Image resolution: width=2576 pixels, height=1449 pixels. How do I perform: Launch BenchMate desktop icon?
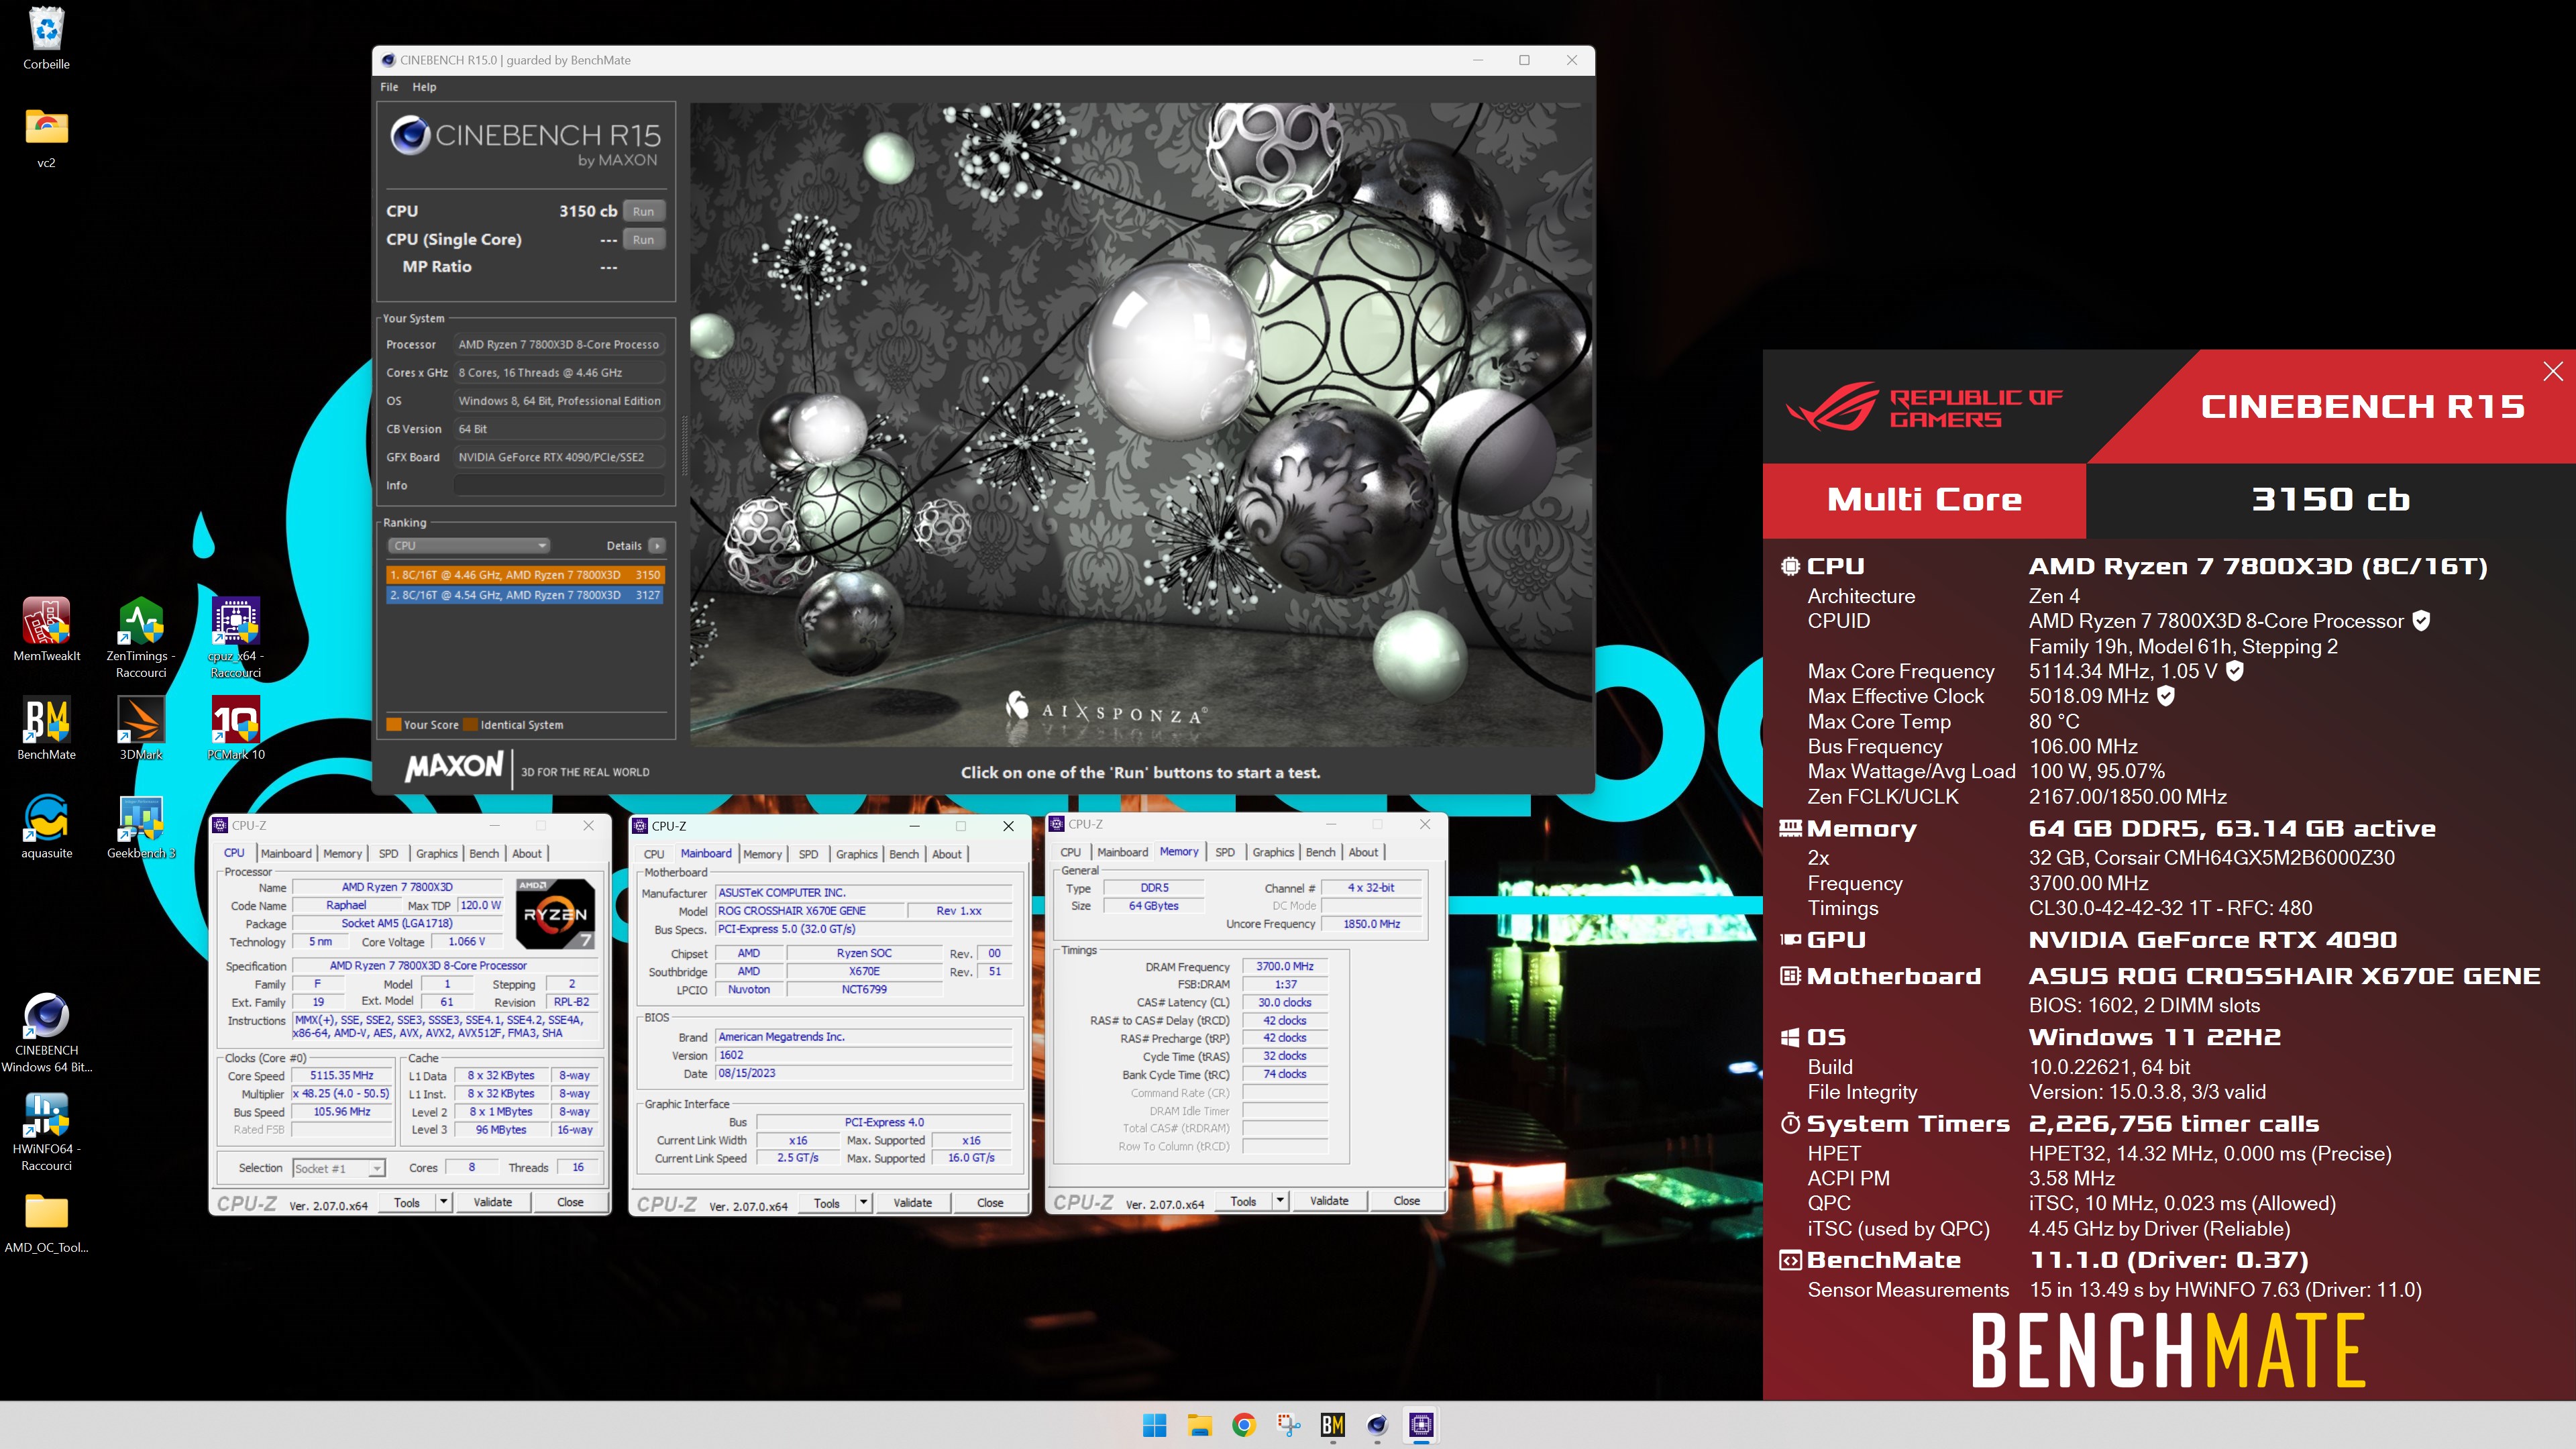46,720
